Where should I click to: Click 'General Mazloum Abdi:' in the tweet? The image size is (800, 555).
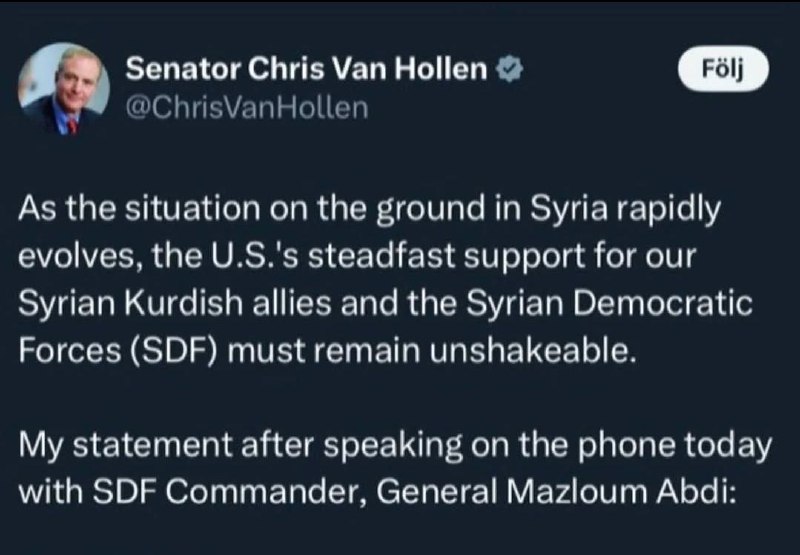coord(556,492)
